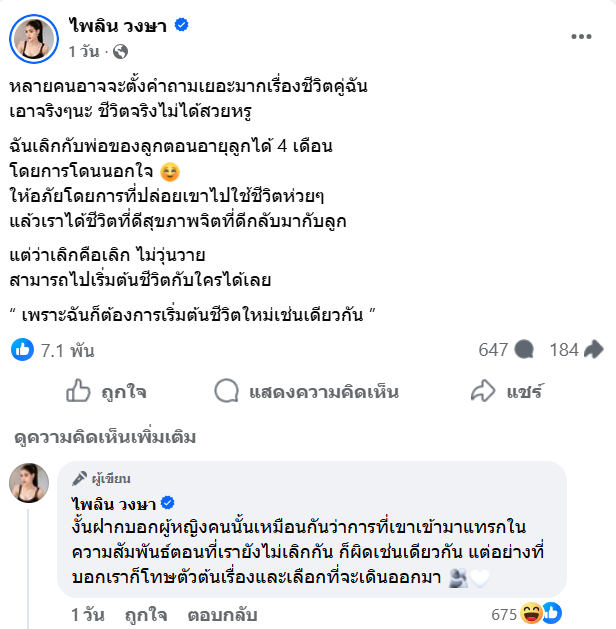The height and width of the screenshot is (629, 616).
Task: Open the post author profile name link
Action: pos(119,25)
